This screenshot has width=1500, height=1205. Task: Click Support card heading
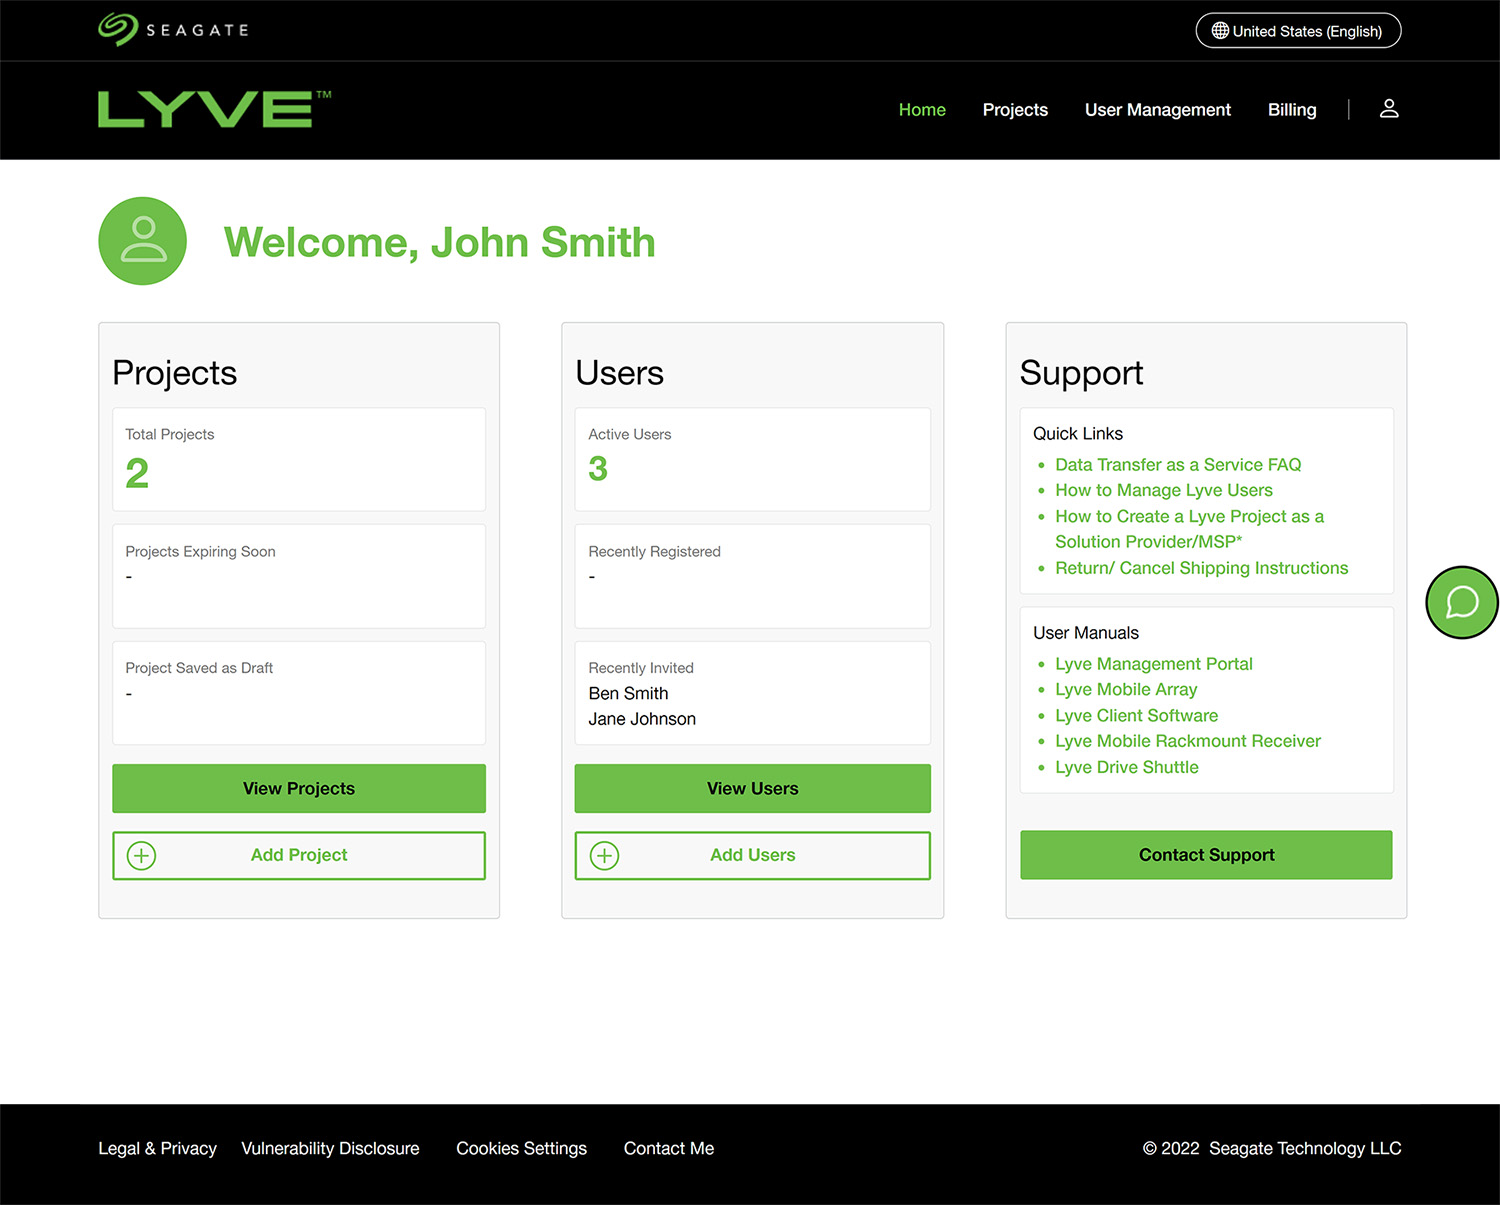pos(1081,373)
